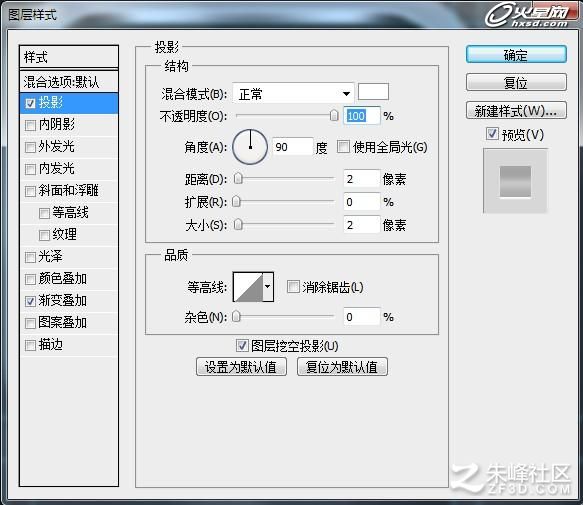Viewport: 583px width, 505px height.
Task: Click the 确定 button
Action: point(516,55)
